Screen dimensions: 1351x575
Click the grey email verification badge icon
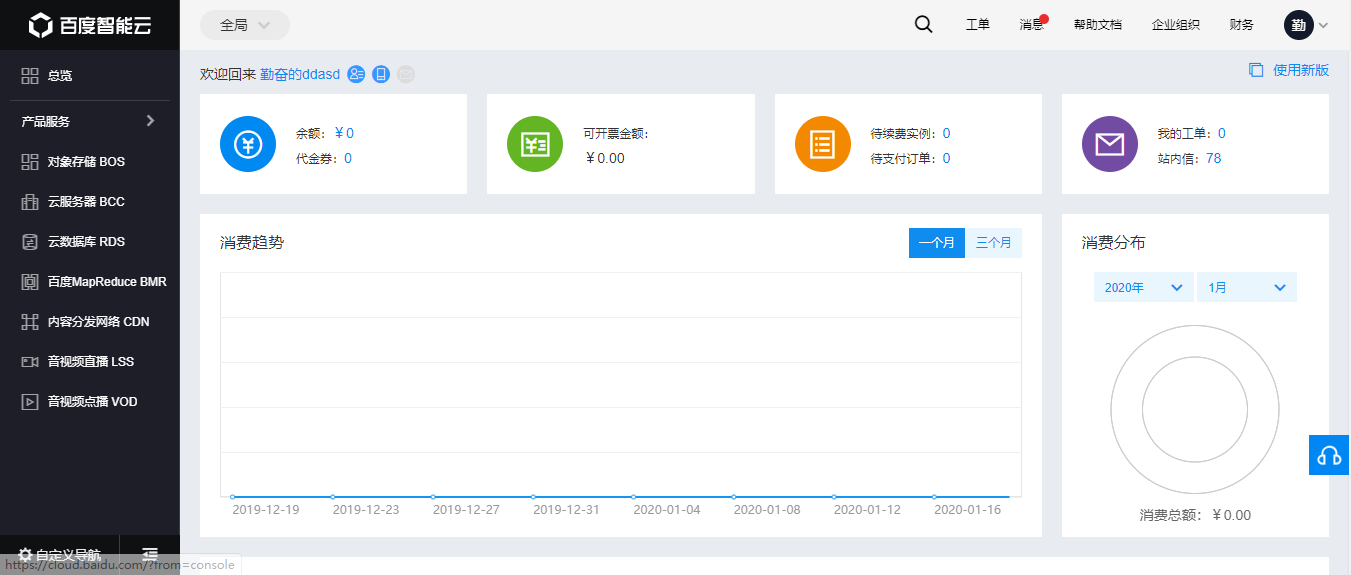(x=406, y=74)
